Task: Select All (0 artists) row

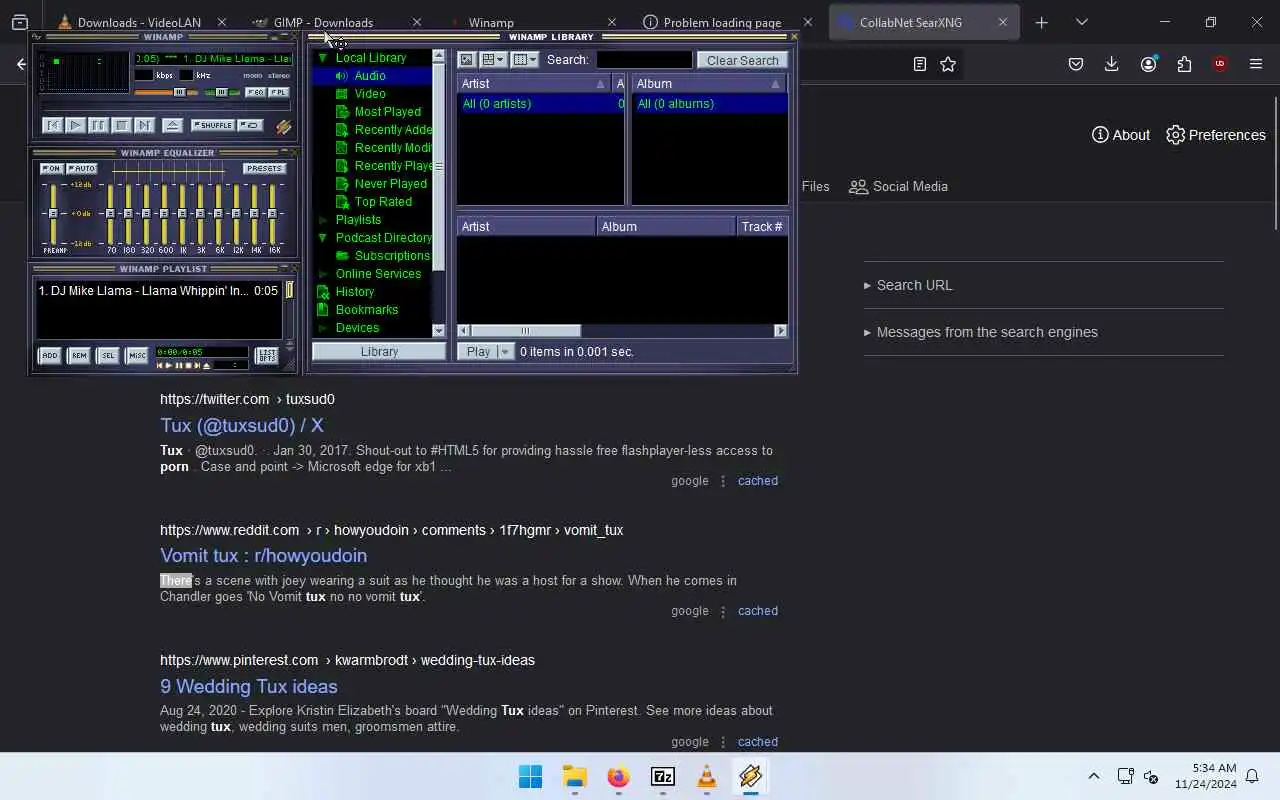Action: (541, 104)
